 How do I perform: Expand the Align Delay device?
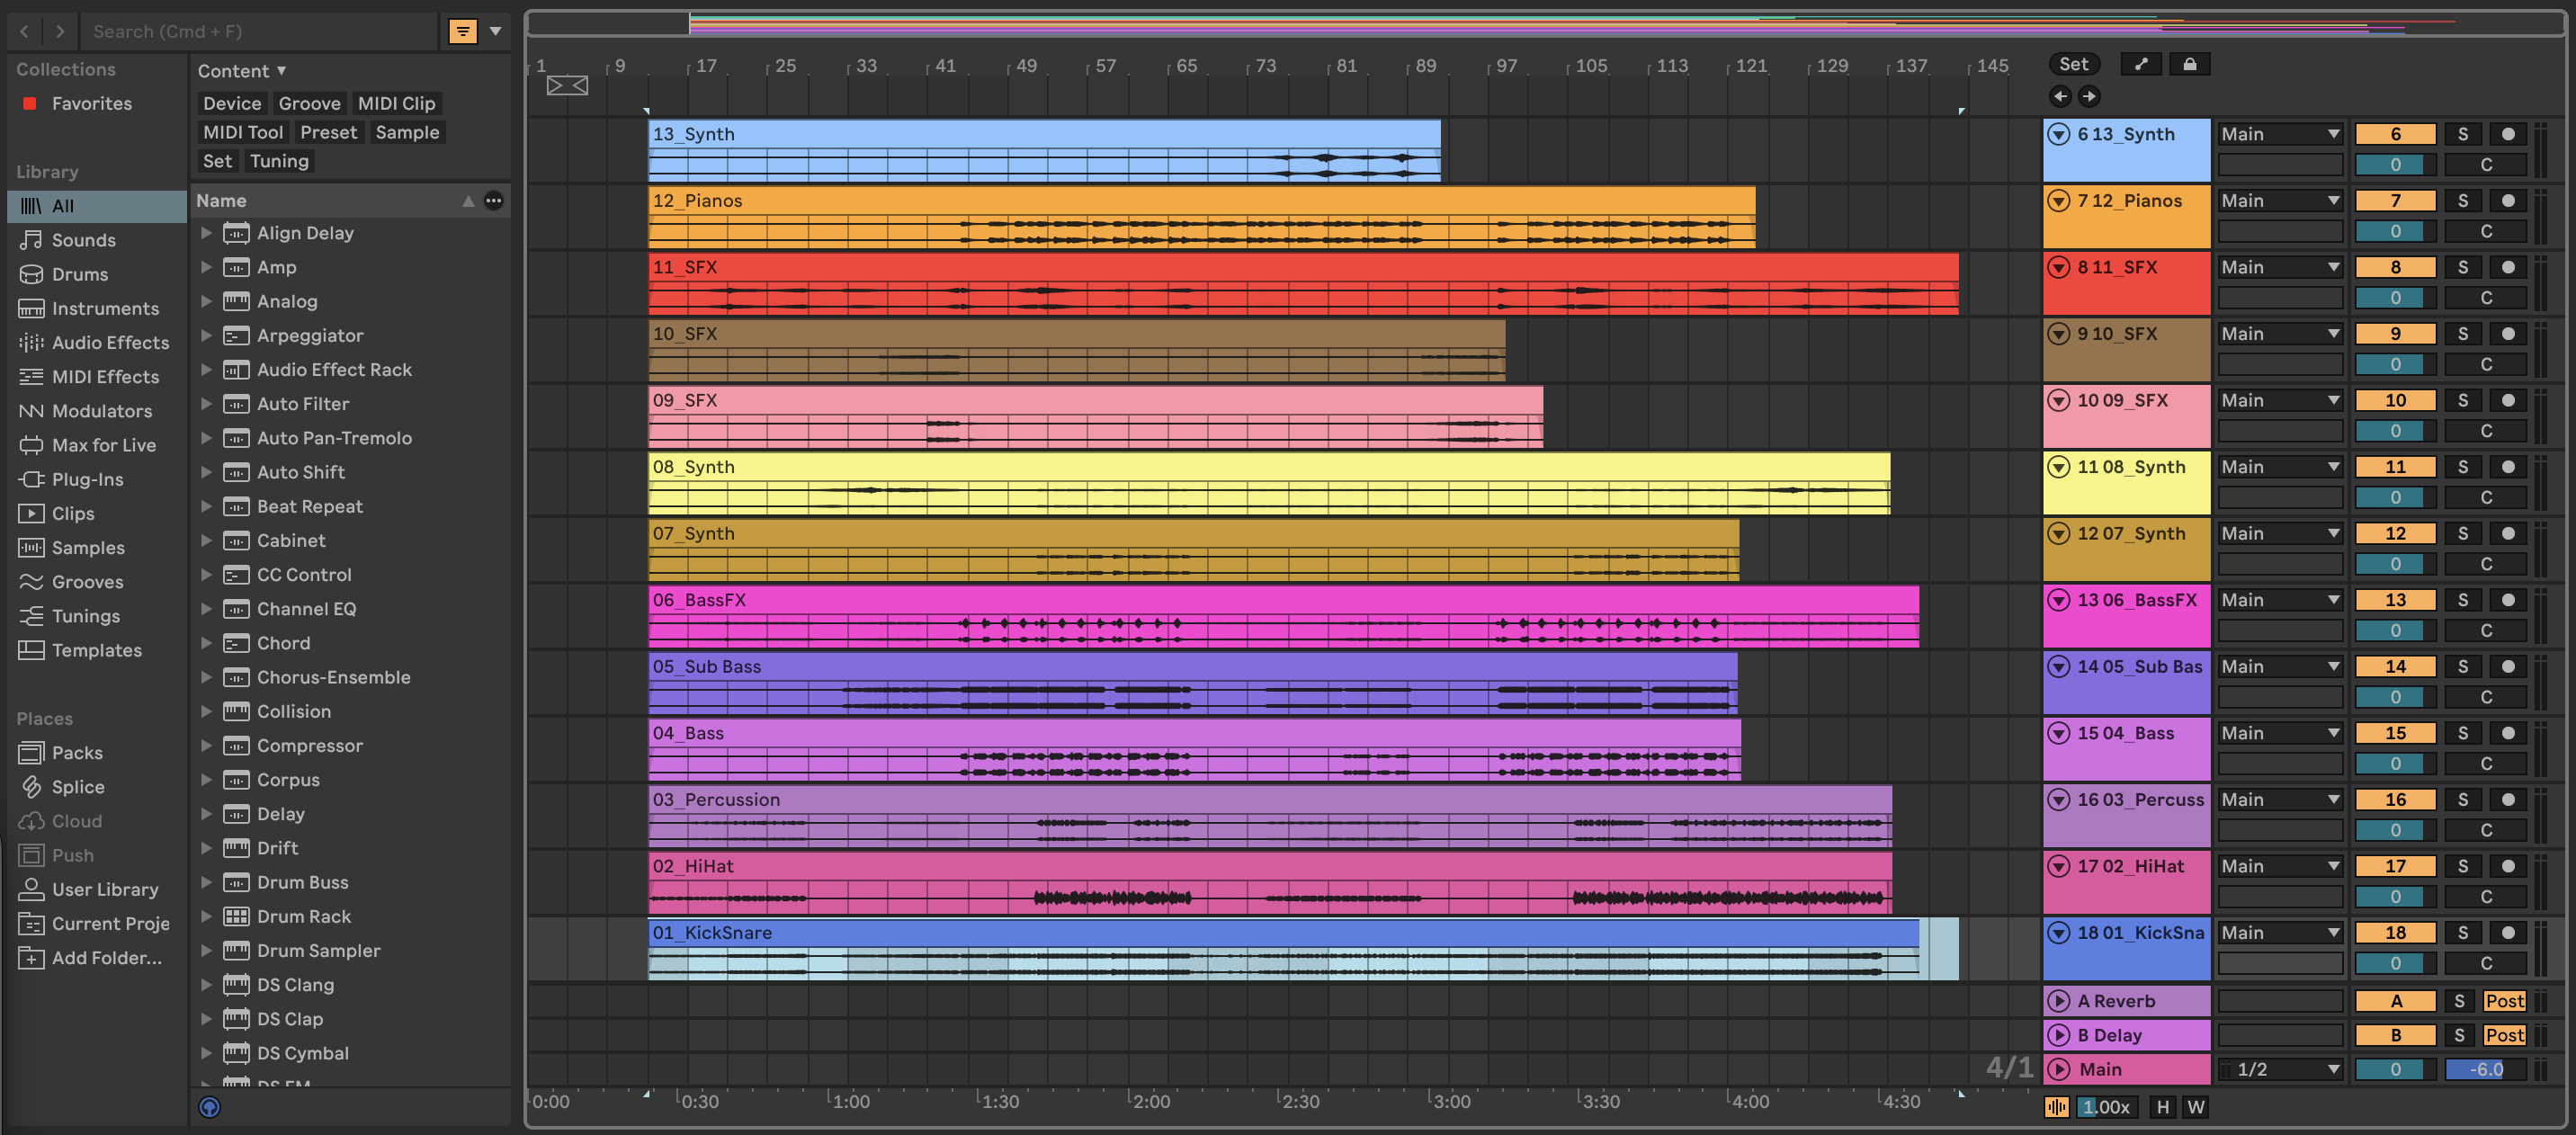point(206,233)
